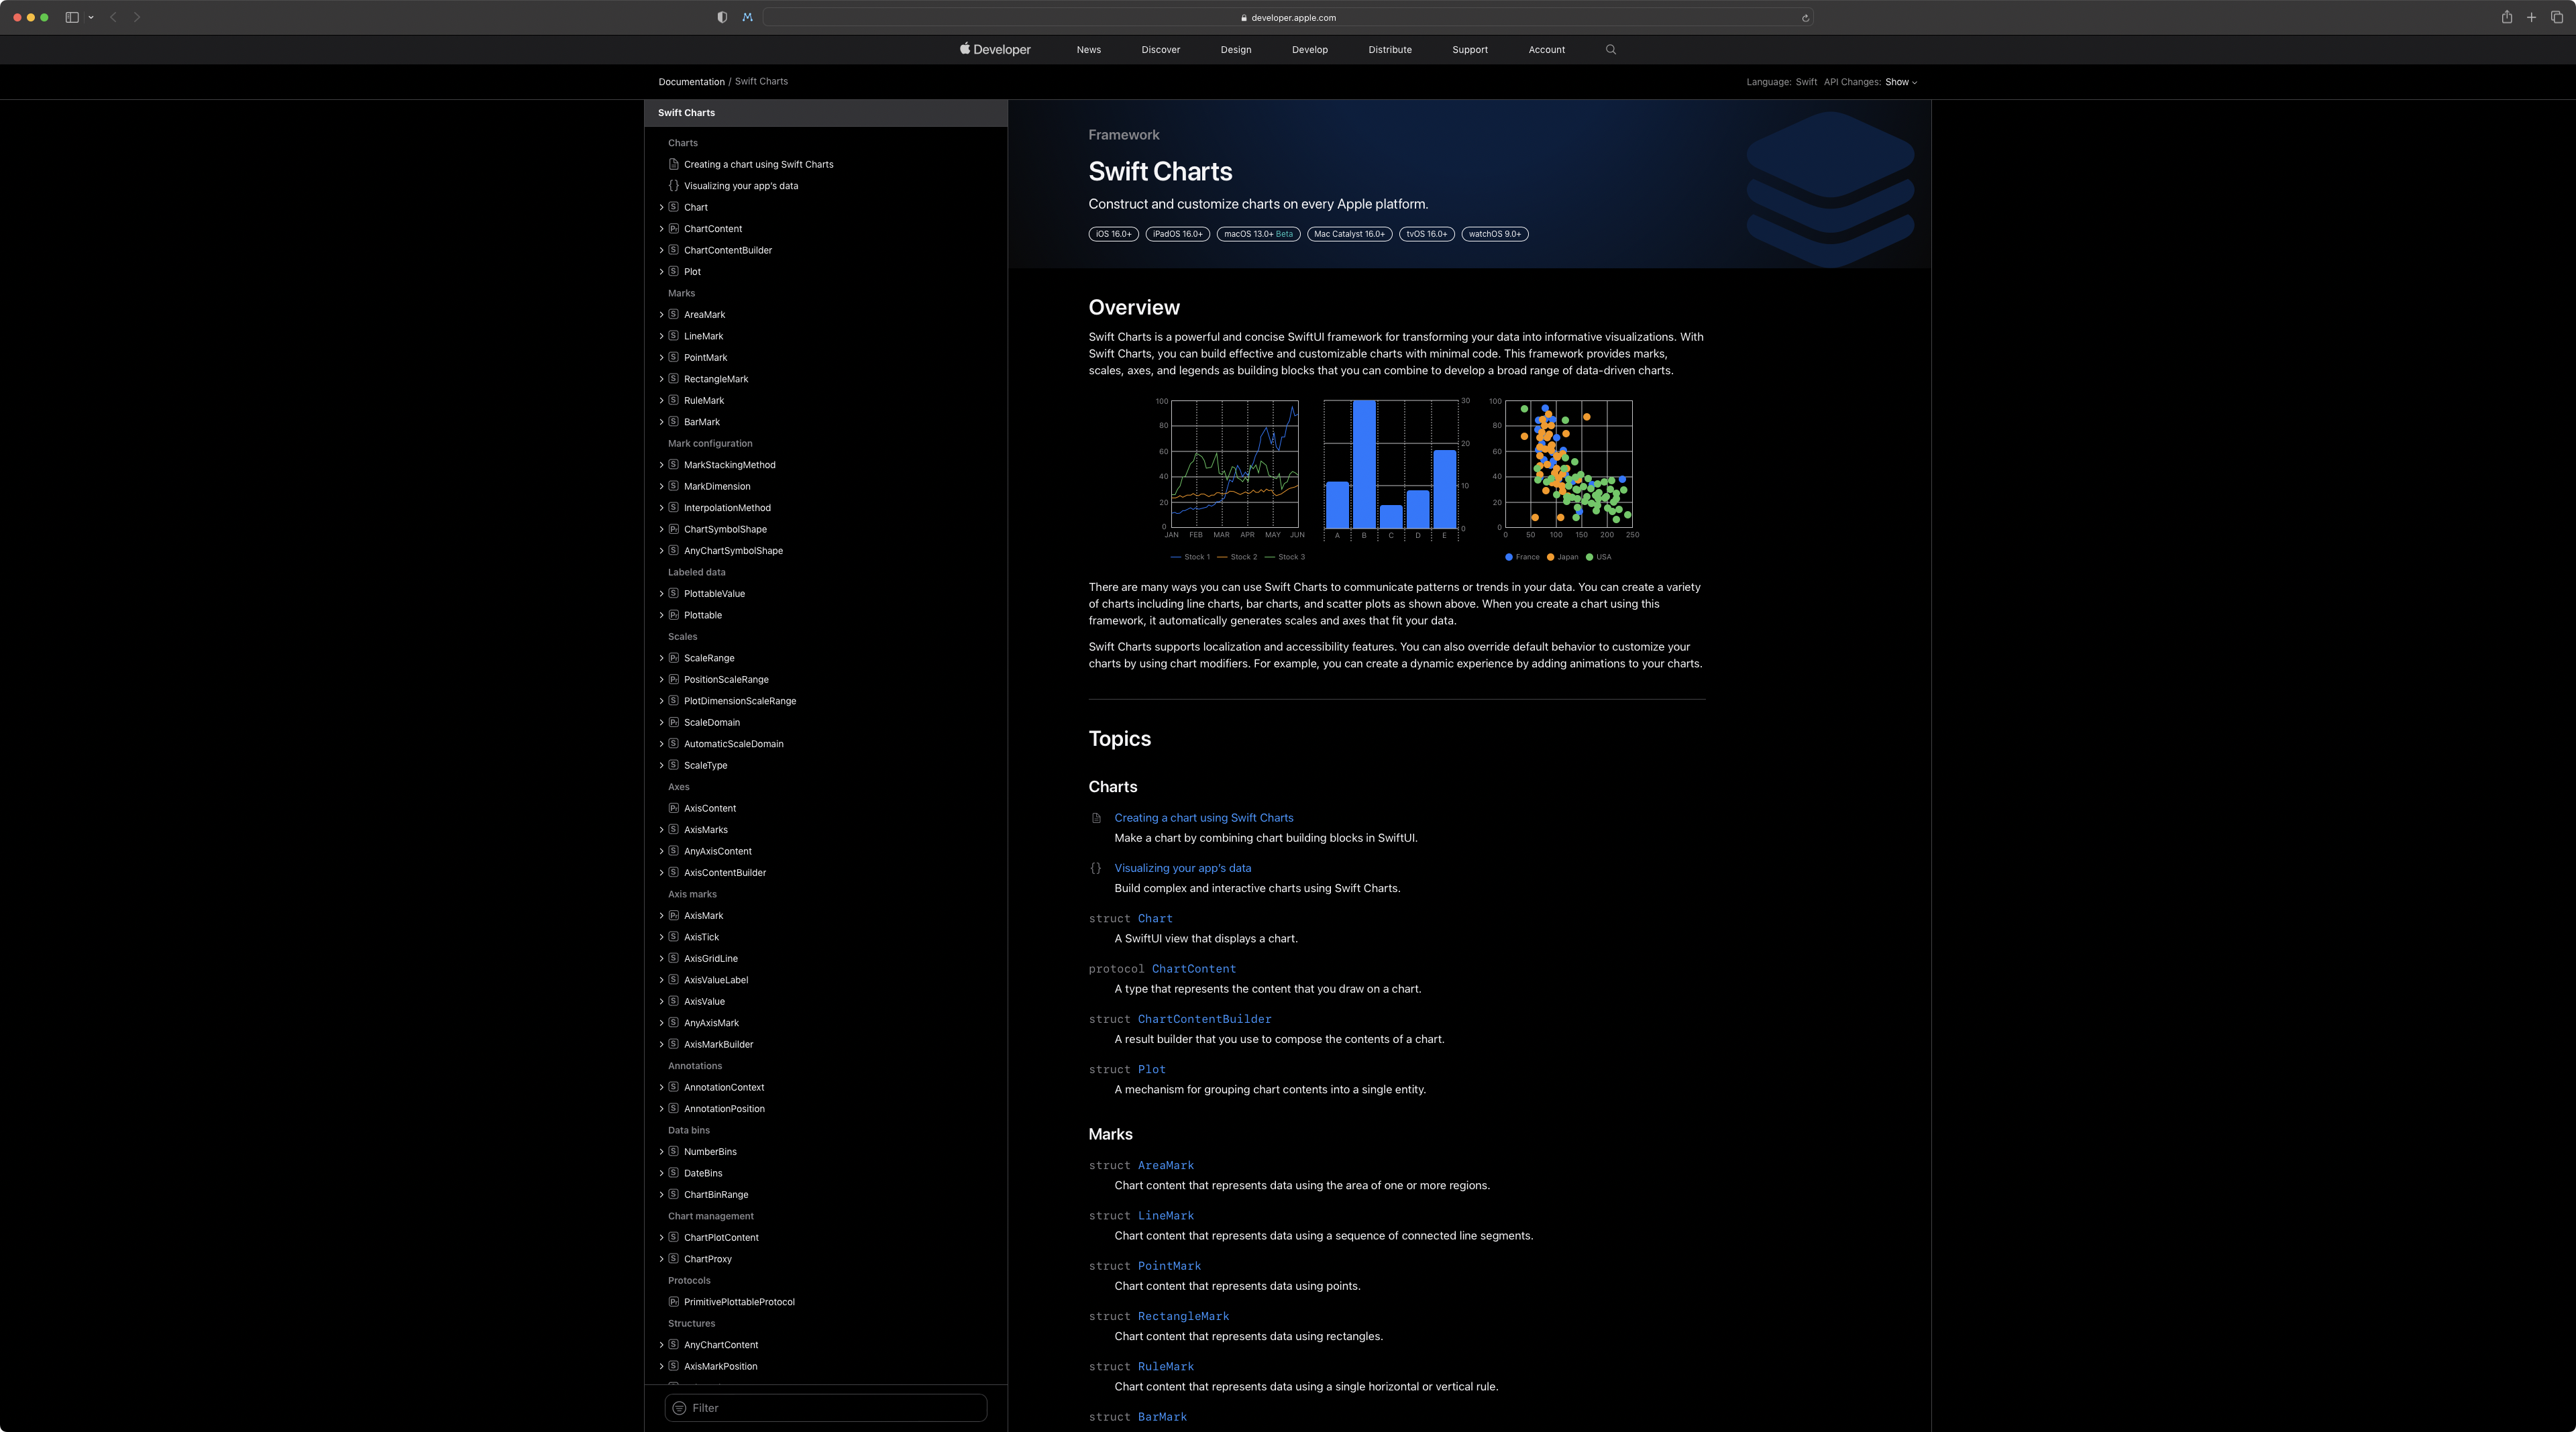Click the Apple Developer logo

995,49
